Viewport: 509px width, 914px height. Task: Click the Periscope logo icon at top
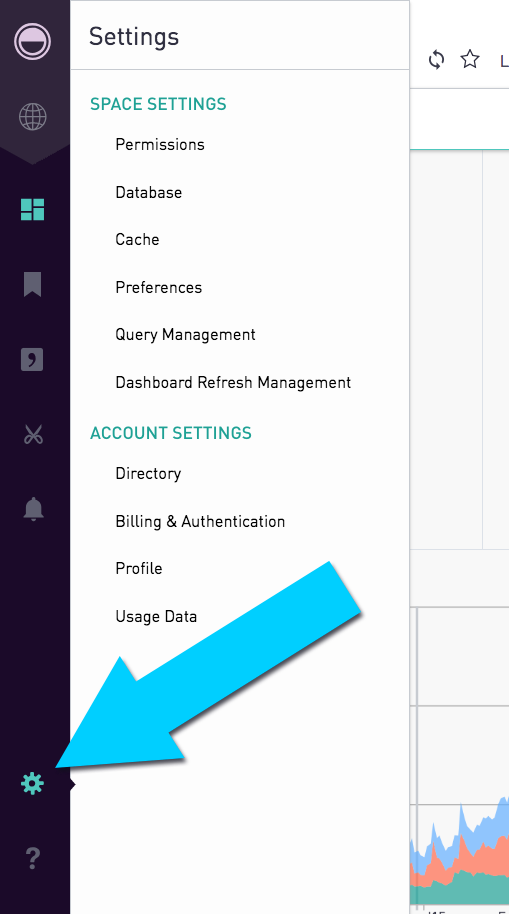33,41
